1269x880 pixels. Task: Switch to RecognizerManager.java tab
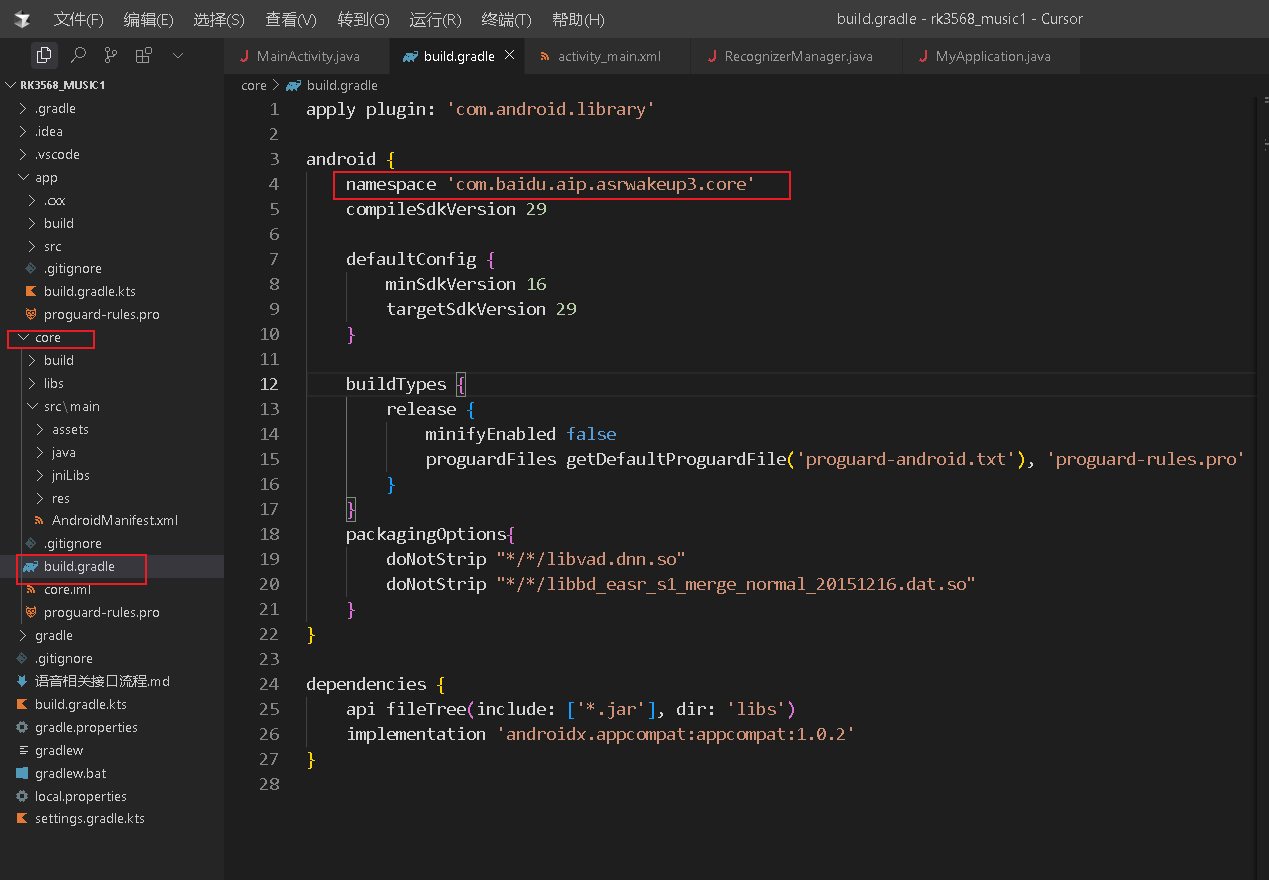(797, 56)
